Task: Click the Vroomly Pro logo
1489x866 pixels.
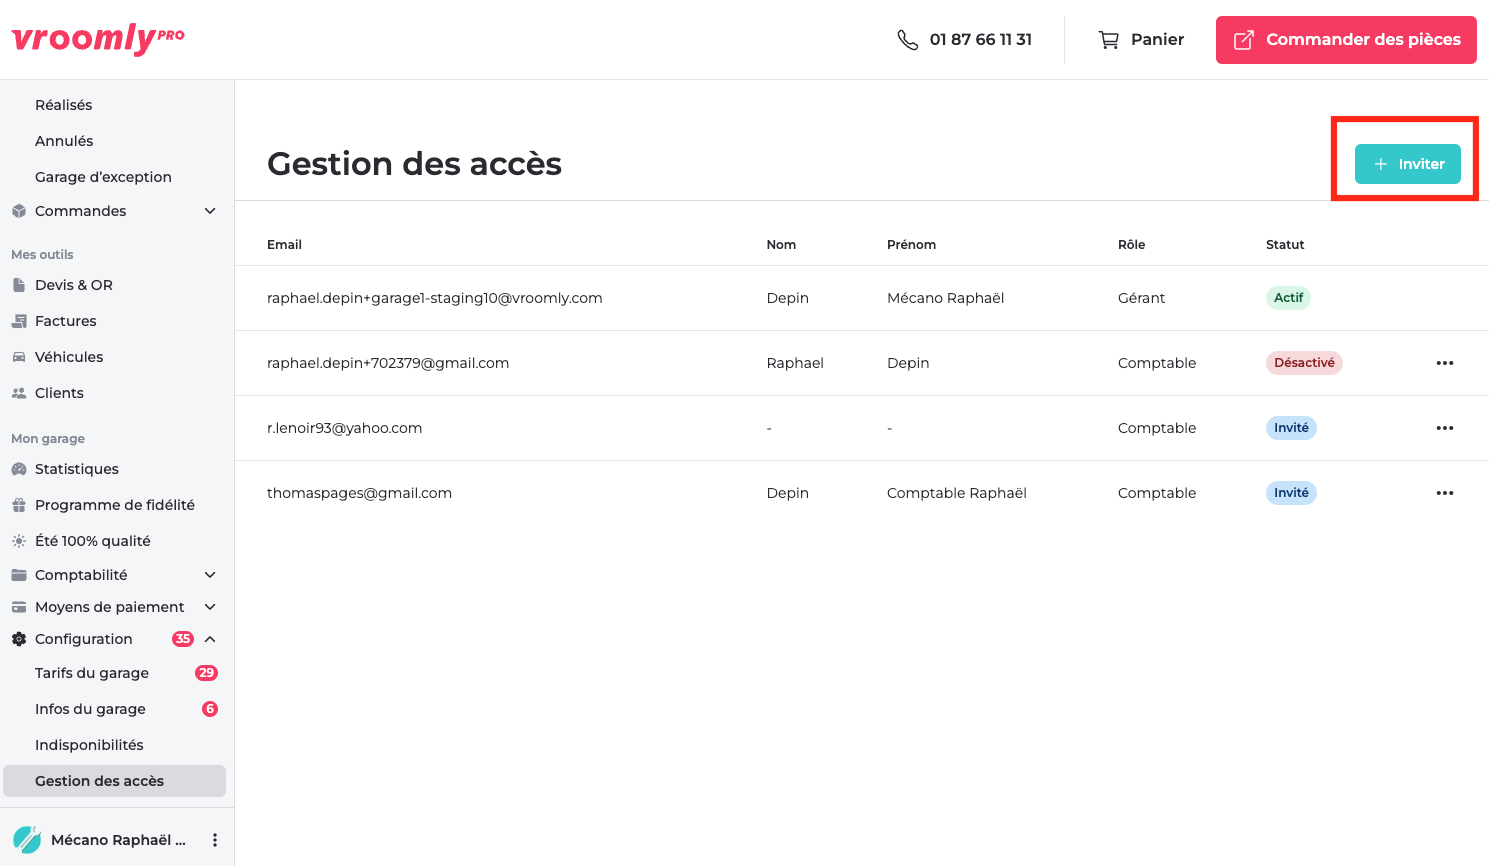Action: [98, 39]
